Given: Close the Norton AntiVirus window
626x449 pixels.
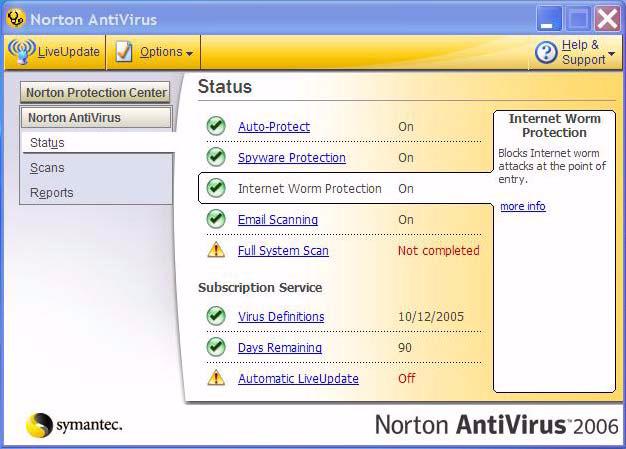Looking at the screenshot, I should point(607,18).
